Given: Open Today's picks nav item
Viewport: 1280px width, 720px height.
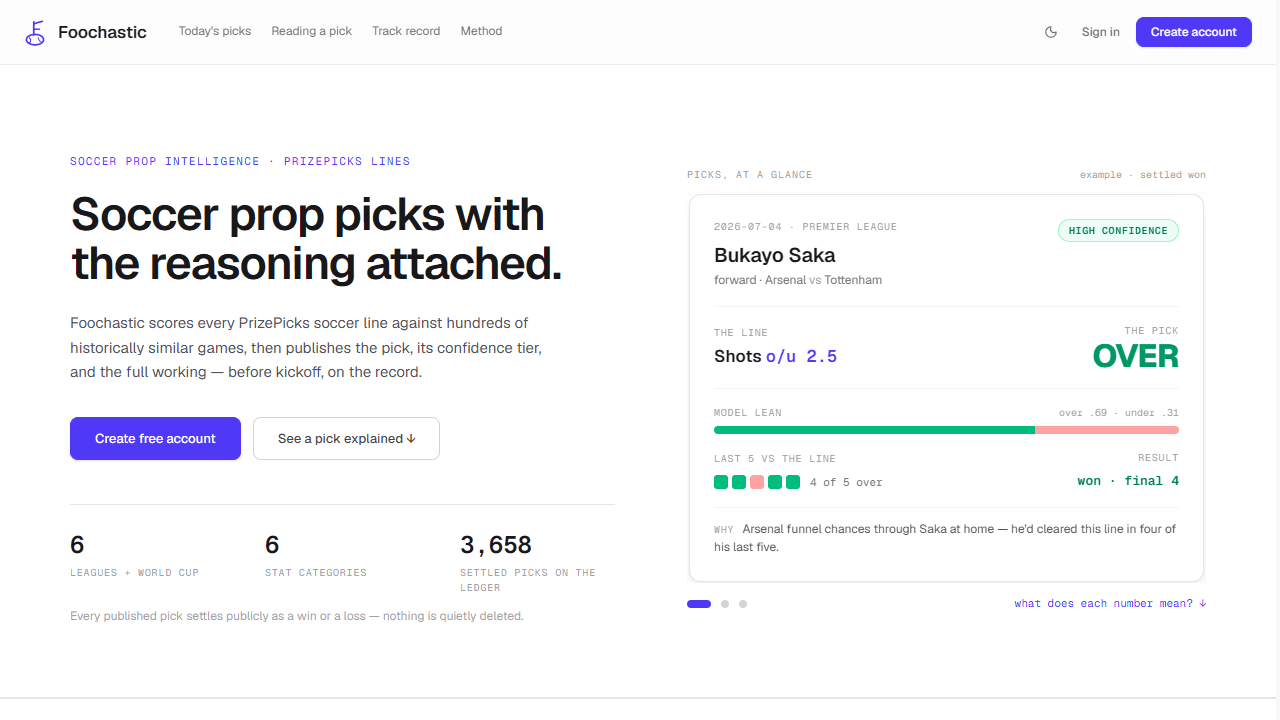Looking at the screenshot, I should (215, 31).
